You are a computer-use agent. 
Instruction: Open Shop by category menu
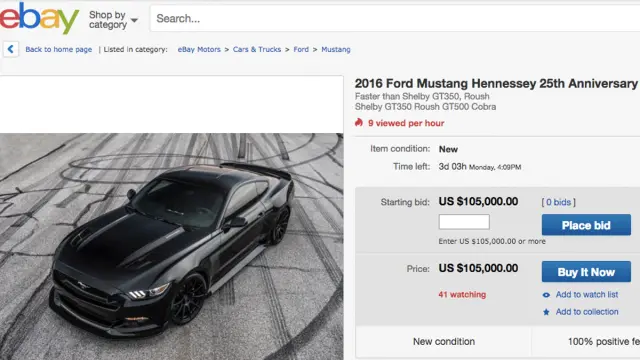click(x=108, y=20)
